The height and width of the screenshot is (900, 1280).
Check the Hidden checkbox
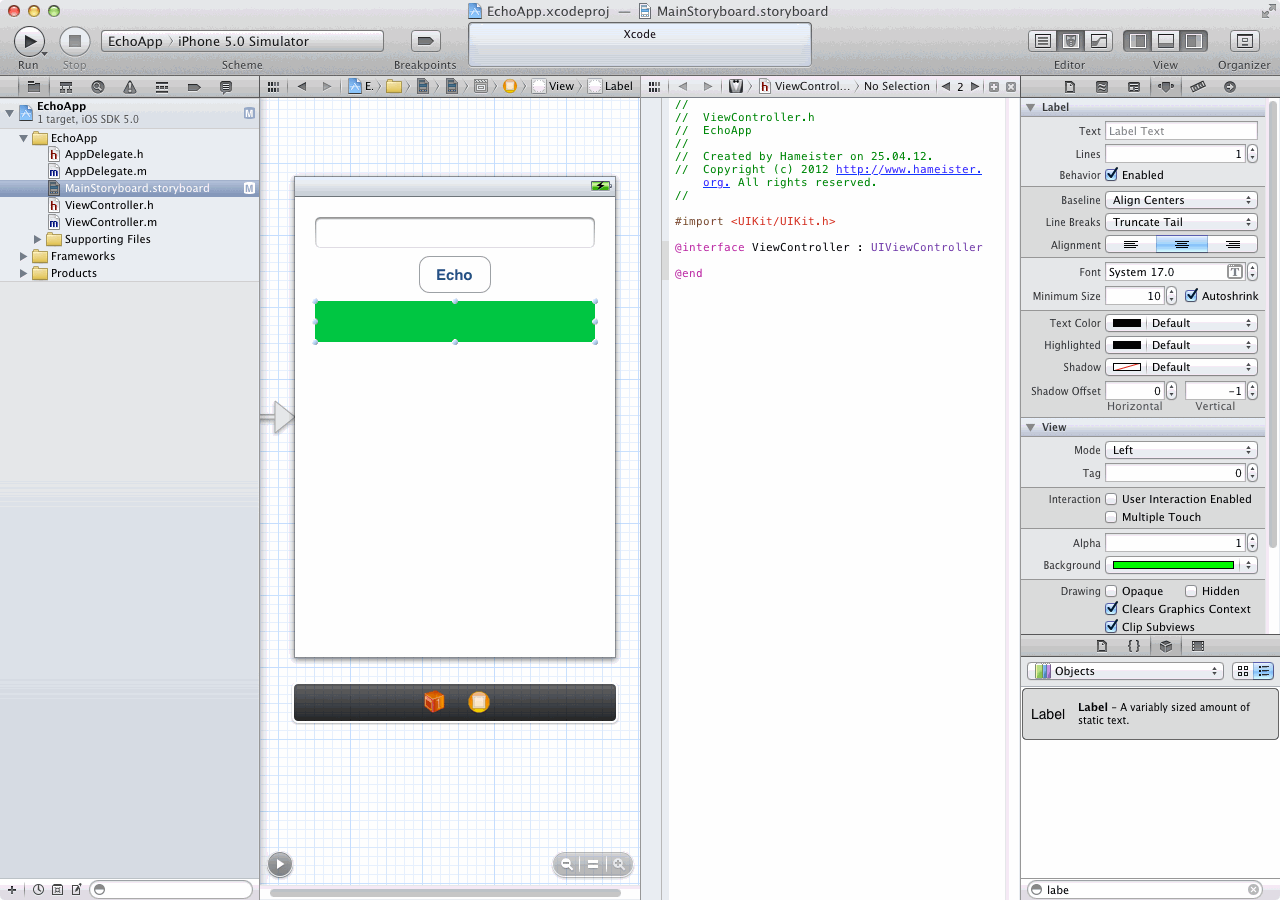coord(1191,591)
